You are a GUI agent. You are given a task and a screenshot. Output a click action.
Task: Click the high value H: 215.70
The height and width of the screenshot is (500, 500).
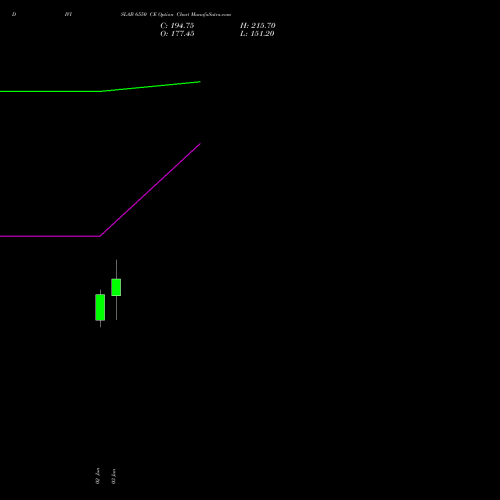coord(258,26)
